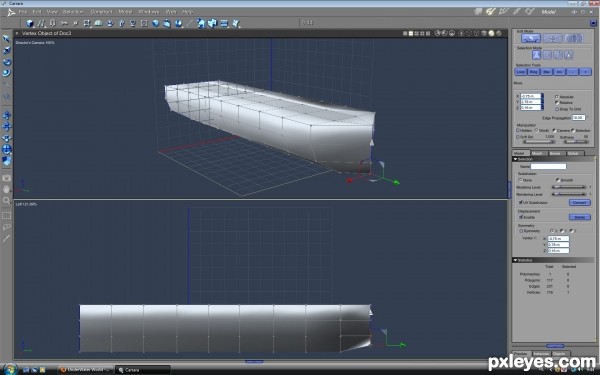Select the Relative radio button

(557, 103)
